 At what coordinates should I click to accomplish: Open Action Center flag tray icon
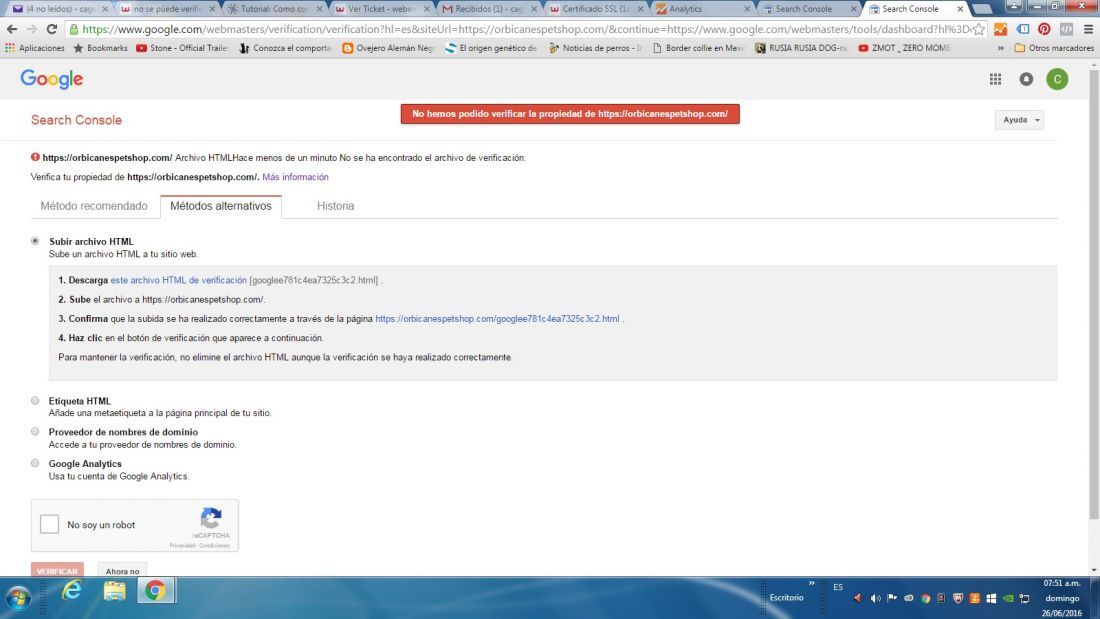(892, 598)
